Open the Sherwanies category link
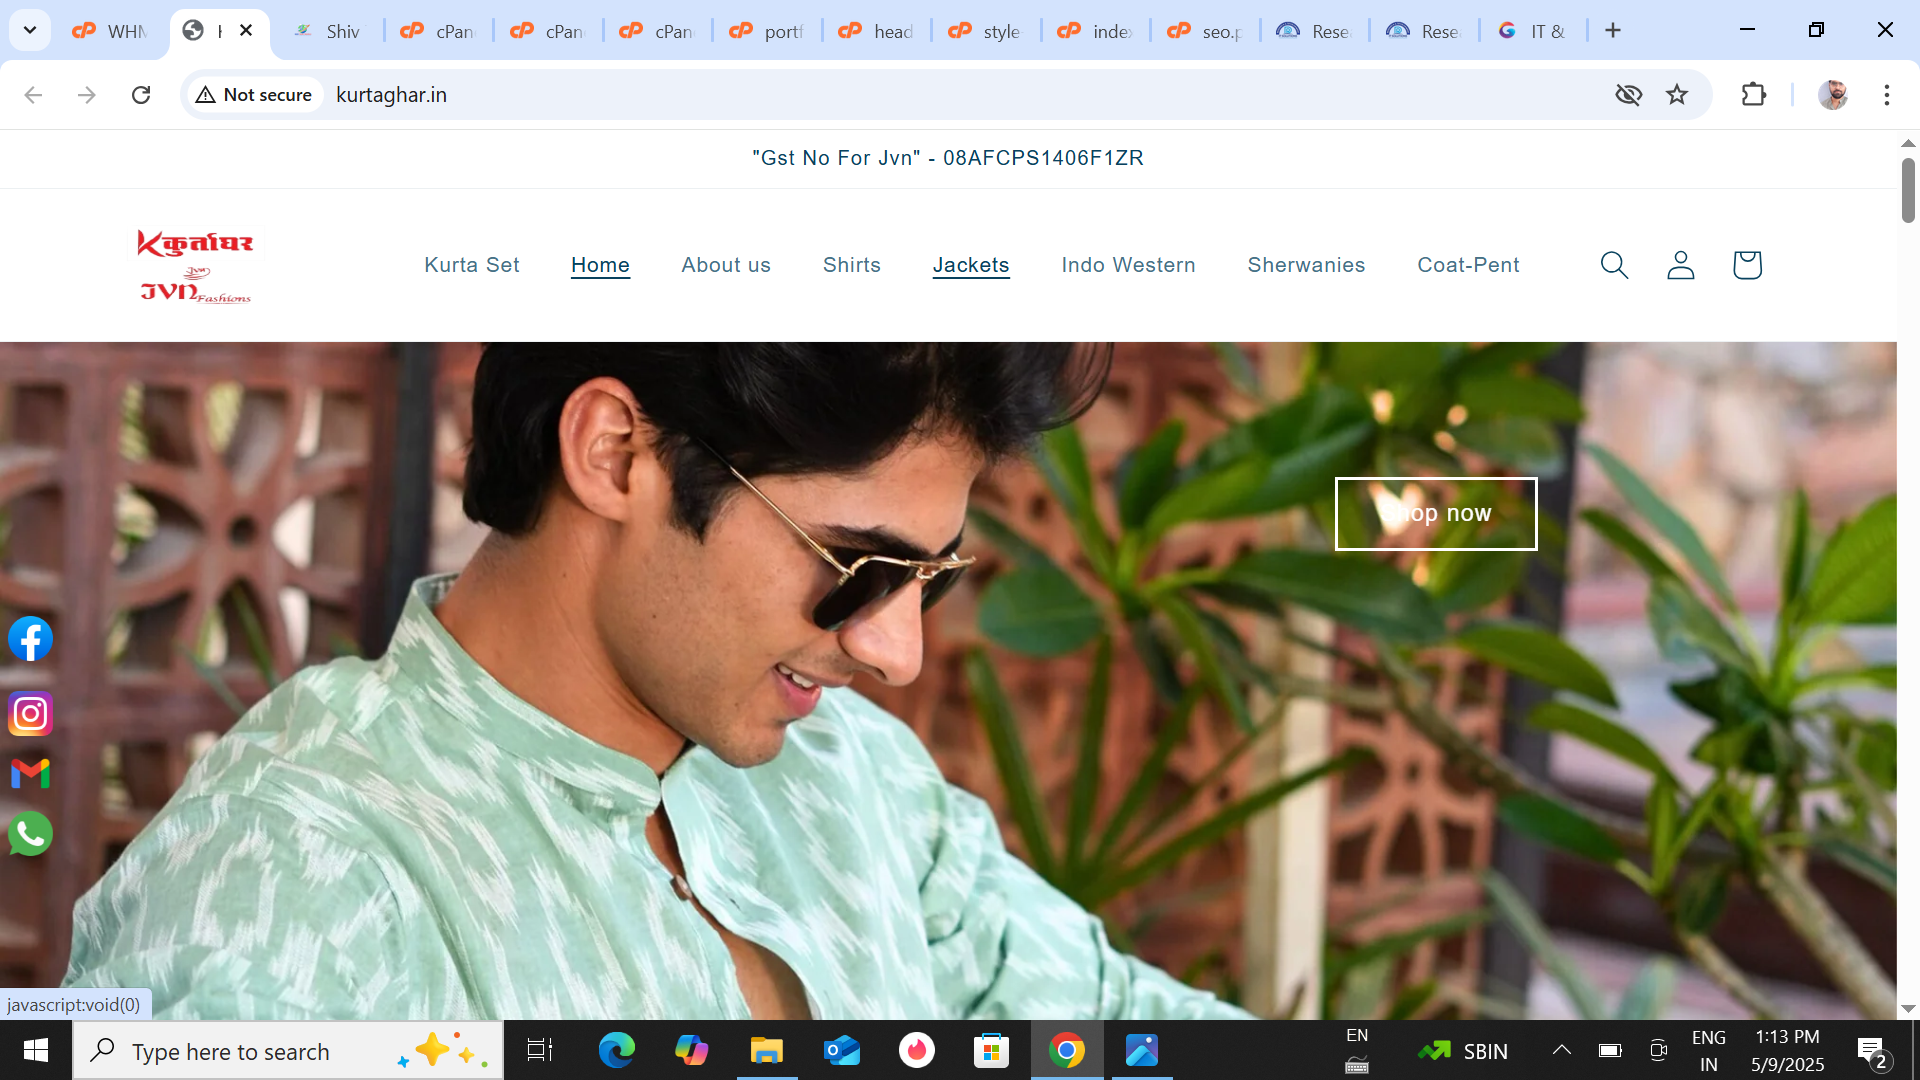This screenshot has width=1920, height=1080. tap(1306, 265)
